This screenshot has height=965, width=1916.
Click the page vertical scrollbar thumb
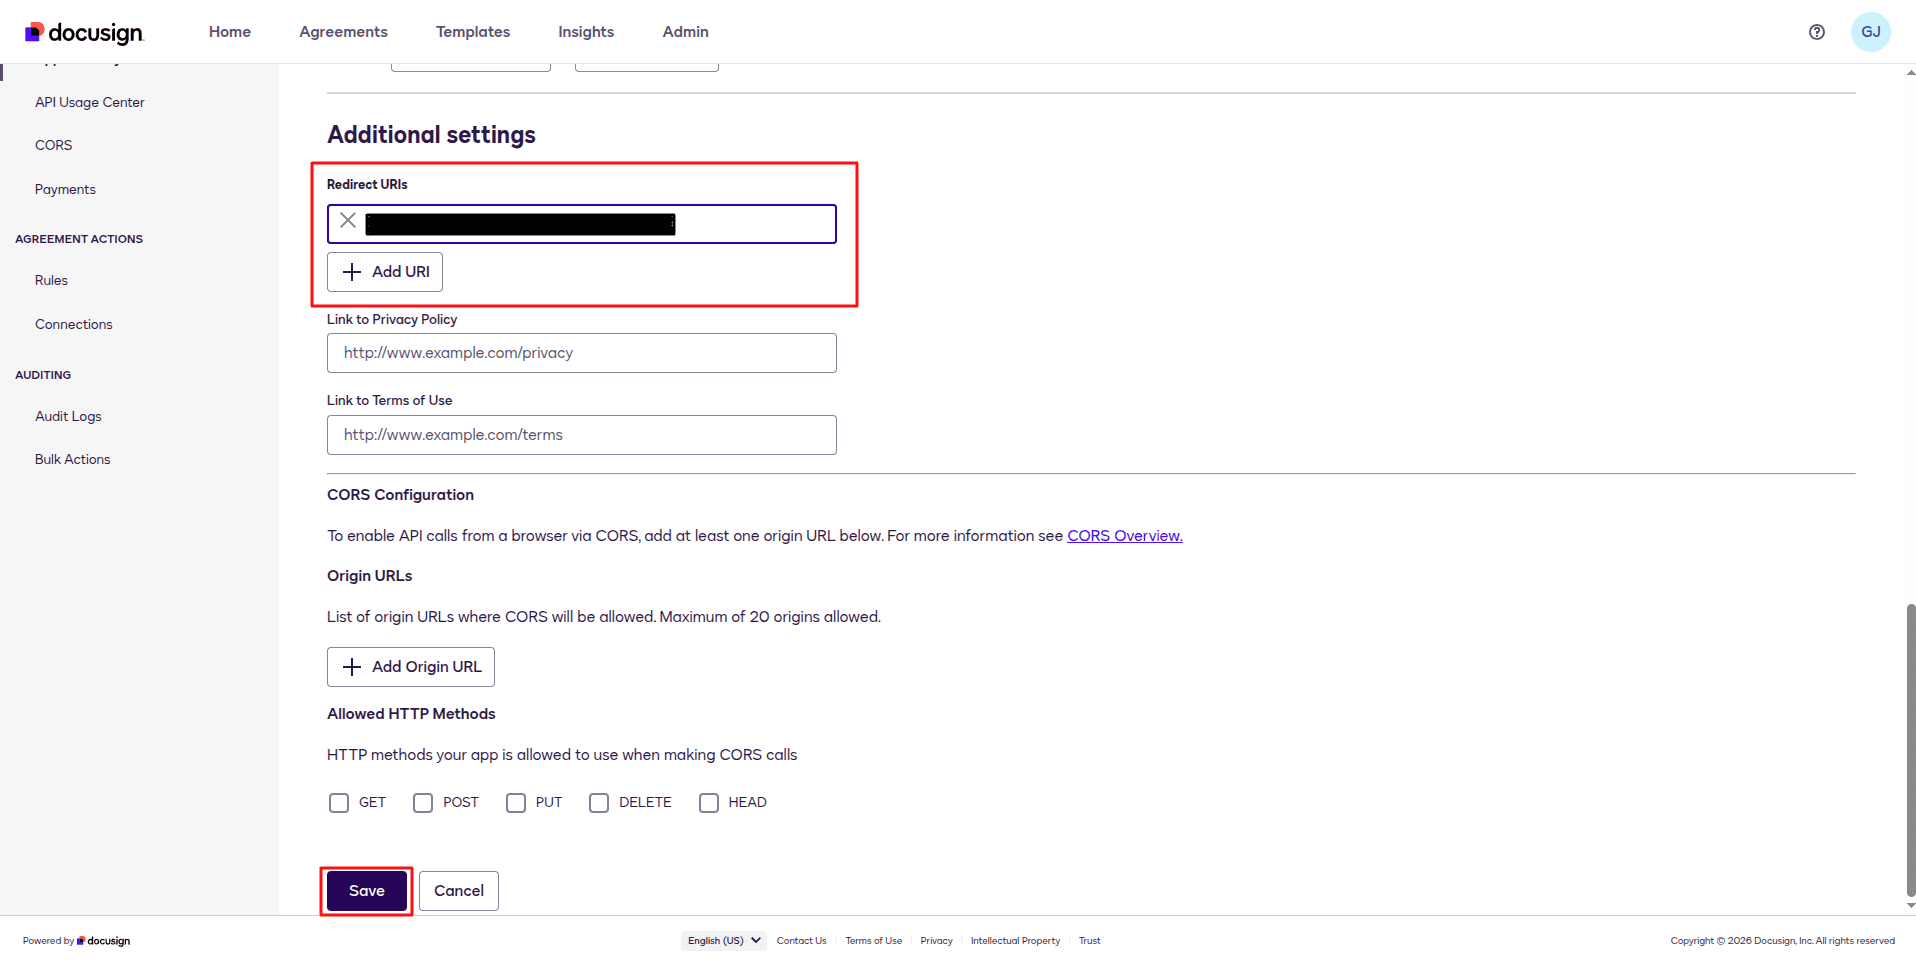(1911, 750)
